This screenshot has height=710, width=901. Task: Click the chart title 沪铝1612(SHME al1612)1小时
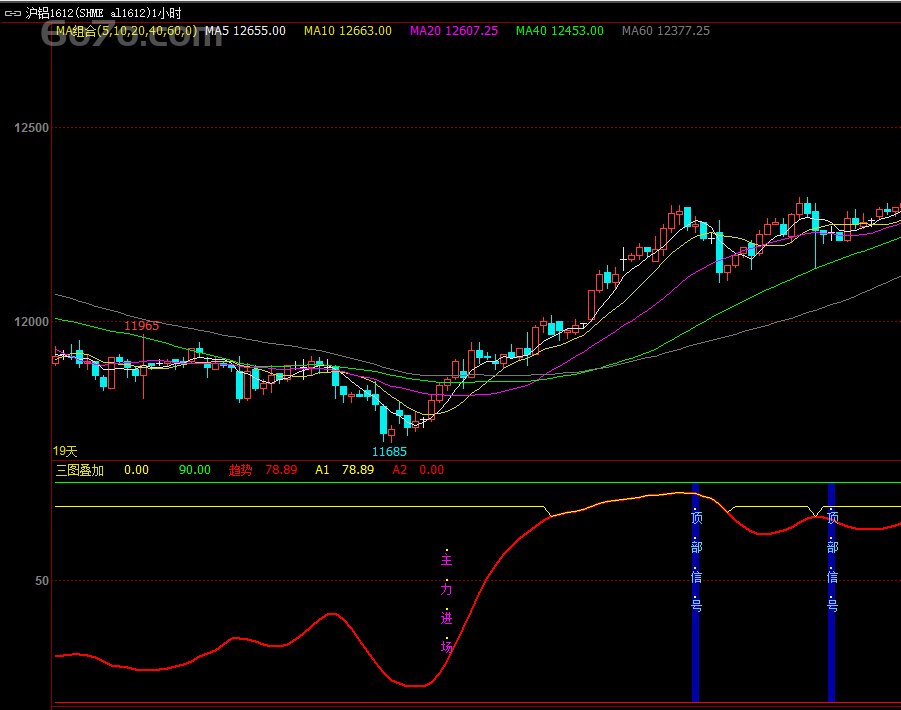coord(103,13)
